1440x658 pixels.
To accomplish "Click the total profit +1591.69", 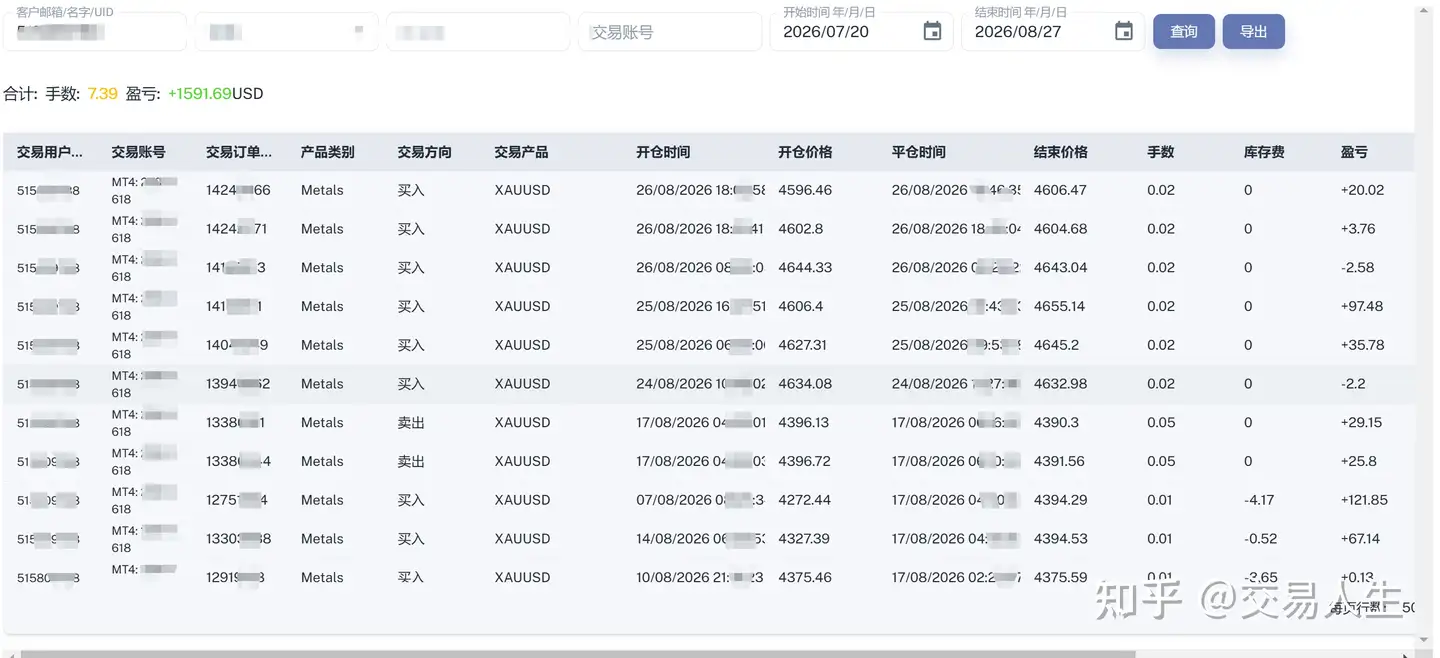I will [x=200, y=93].
